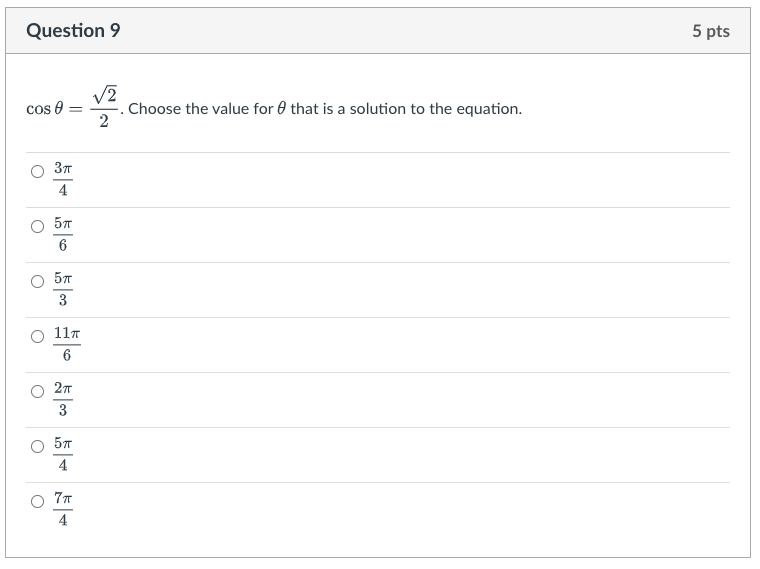Click the 3π/4 fraction label
The image size is (760, 569).
(63, 179)
